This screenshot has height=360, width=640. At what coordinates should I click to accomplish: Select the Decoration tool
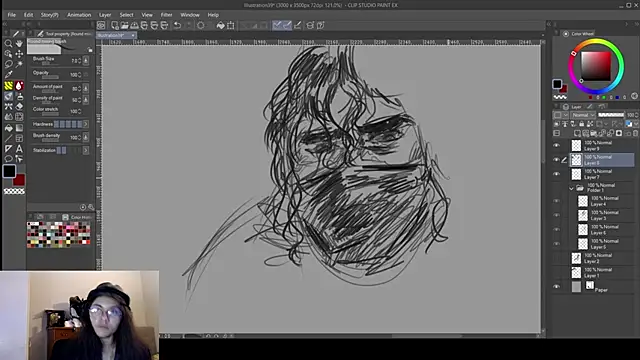(8, 107)
